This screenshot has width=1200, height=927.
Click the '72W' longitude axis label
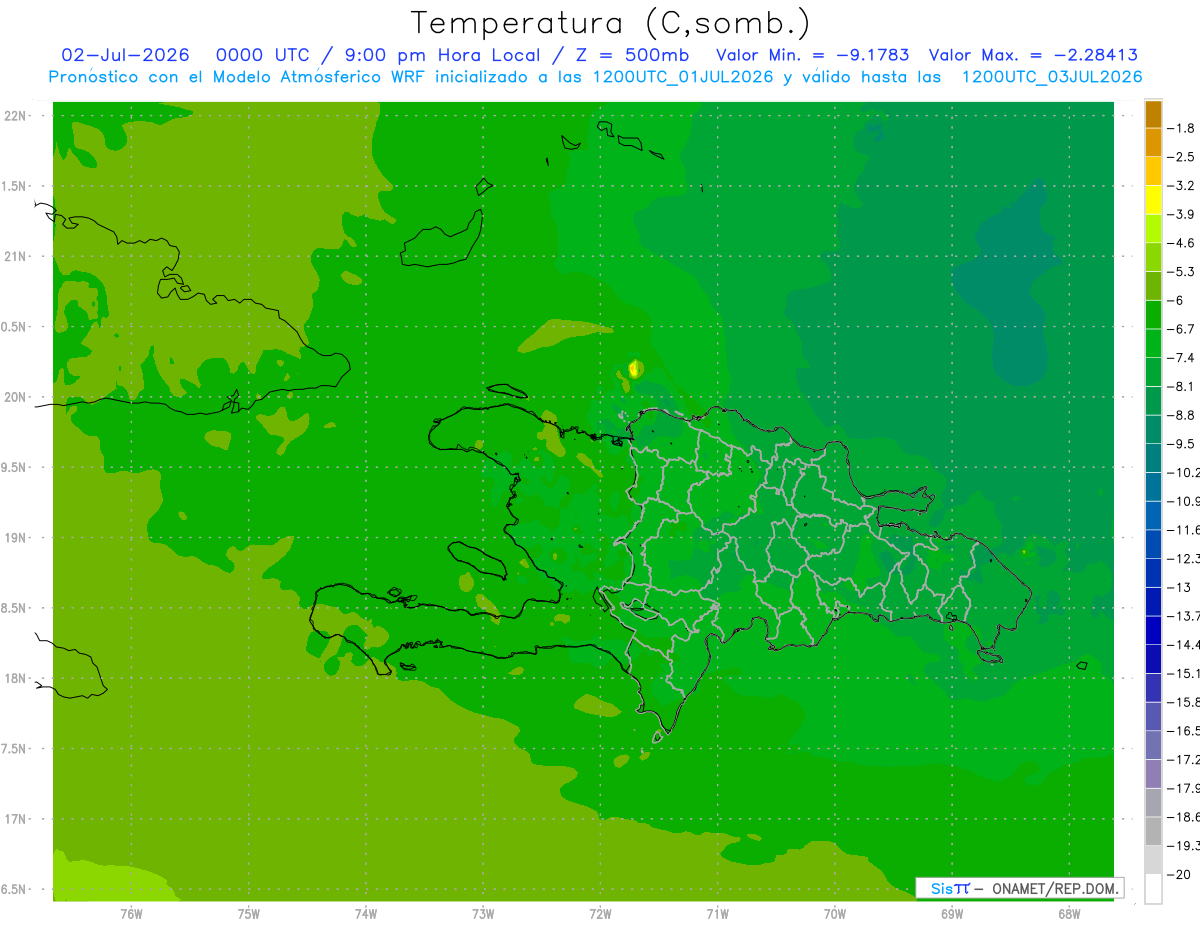[x=600, y=914]
